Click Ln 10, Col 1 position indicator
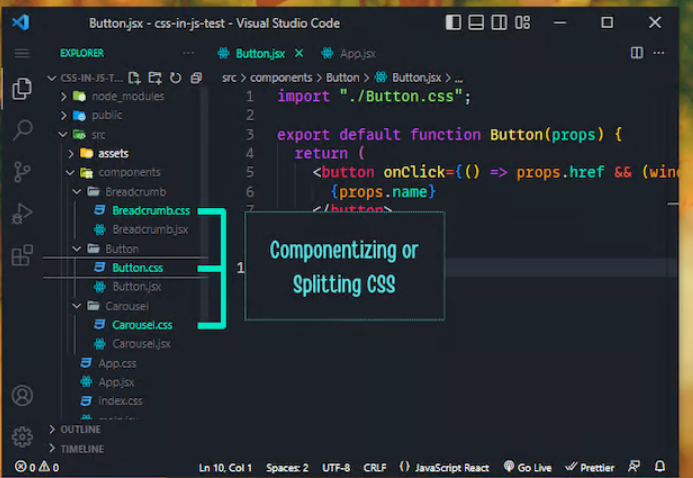This screenshot has width=693, height=478. pyautogui.click(x=225, y=467)
